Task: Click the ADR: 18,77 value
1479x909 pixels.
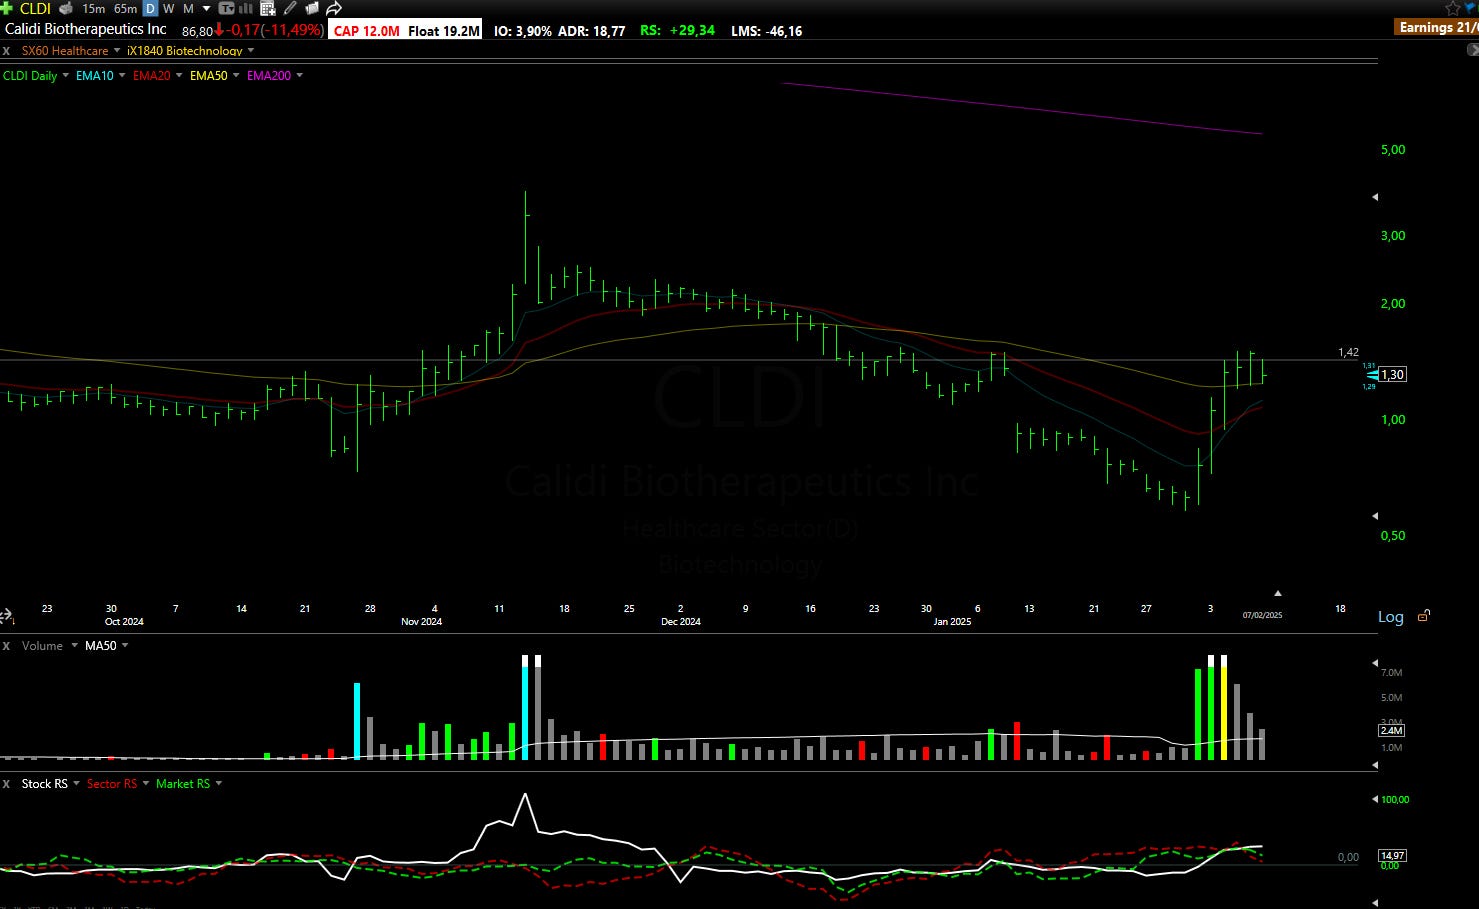Action: pyautogui.click(x=592, y=31)
